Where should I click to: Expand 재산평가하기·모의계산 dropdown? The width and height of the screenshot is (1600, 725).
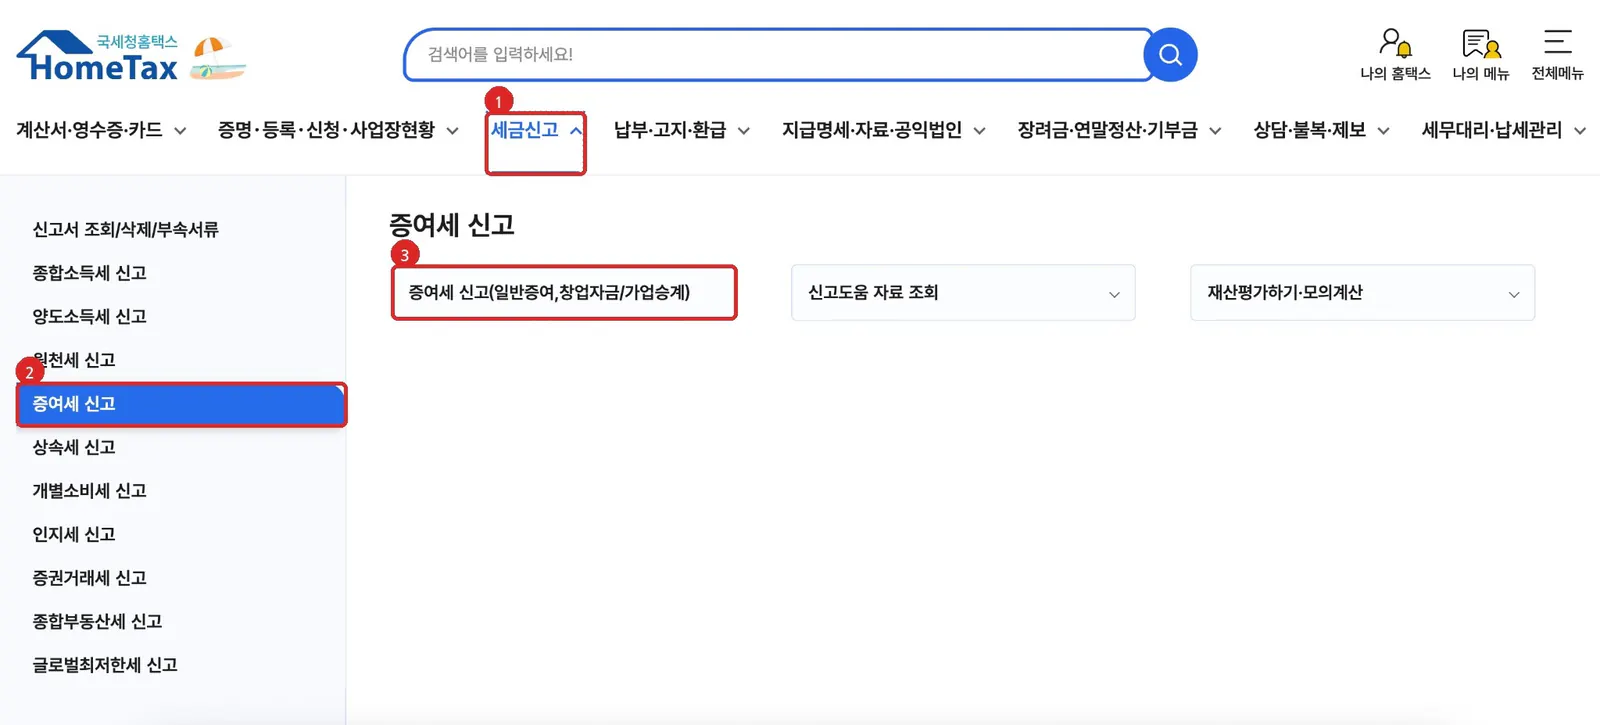click(1362, 292)
